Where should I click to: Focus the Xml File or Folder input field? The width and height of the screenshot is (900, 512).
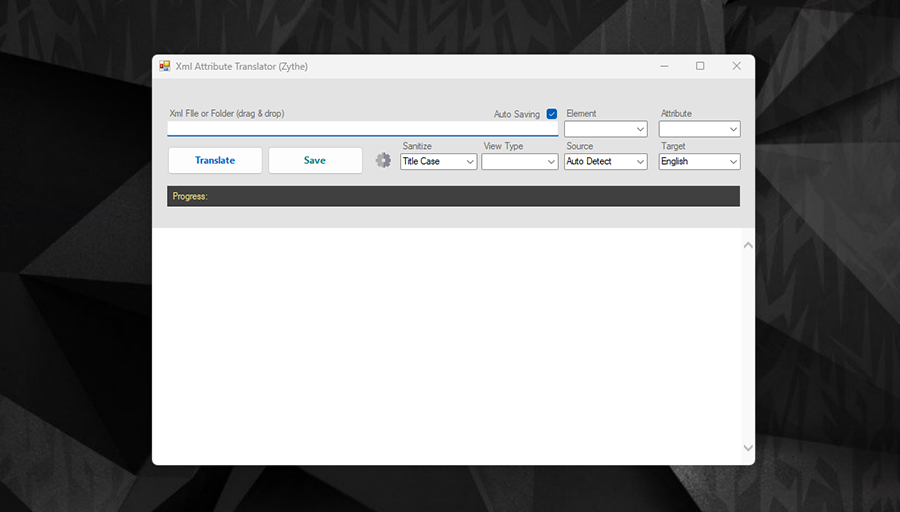[362, 128]
